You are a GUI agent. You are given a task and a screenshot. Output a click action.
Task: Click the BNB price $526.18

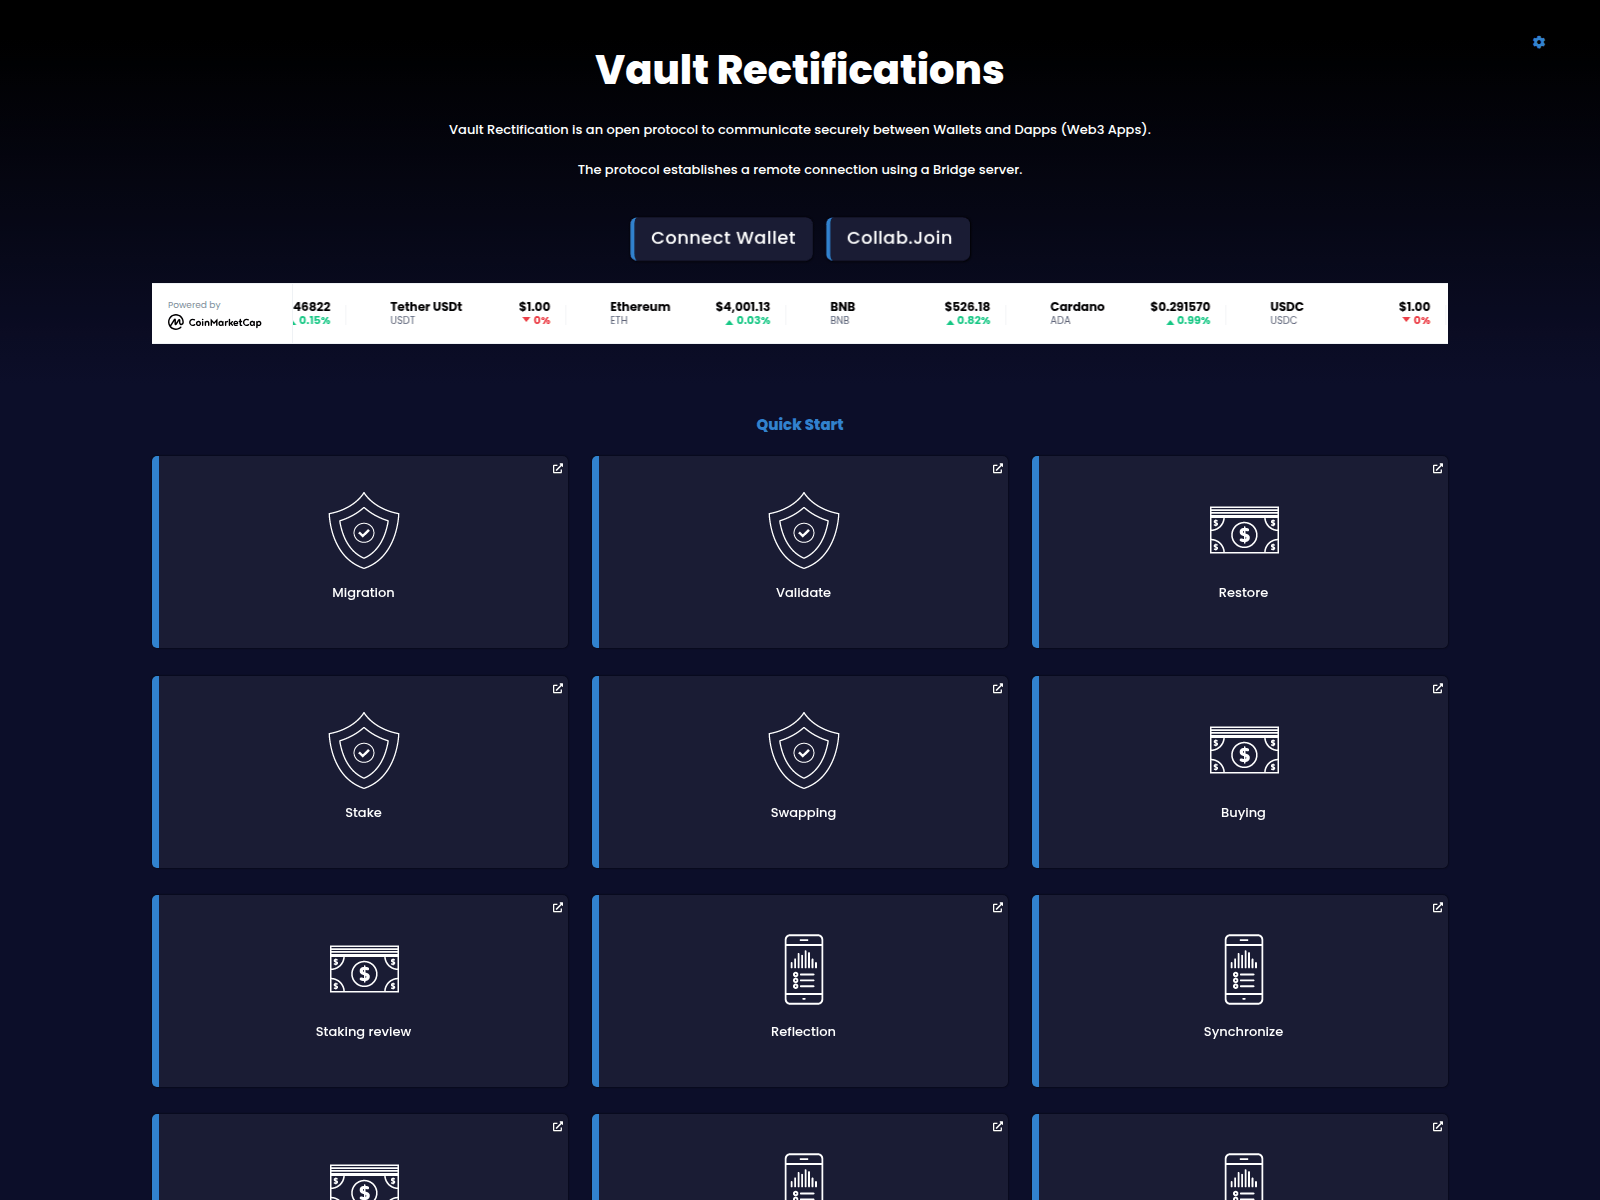coord(967,307)
